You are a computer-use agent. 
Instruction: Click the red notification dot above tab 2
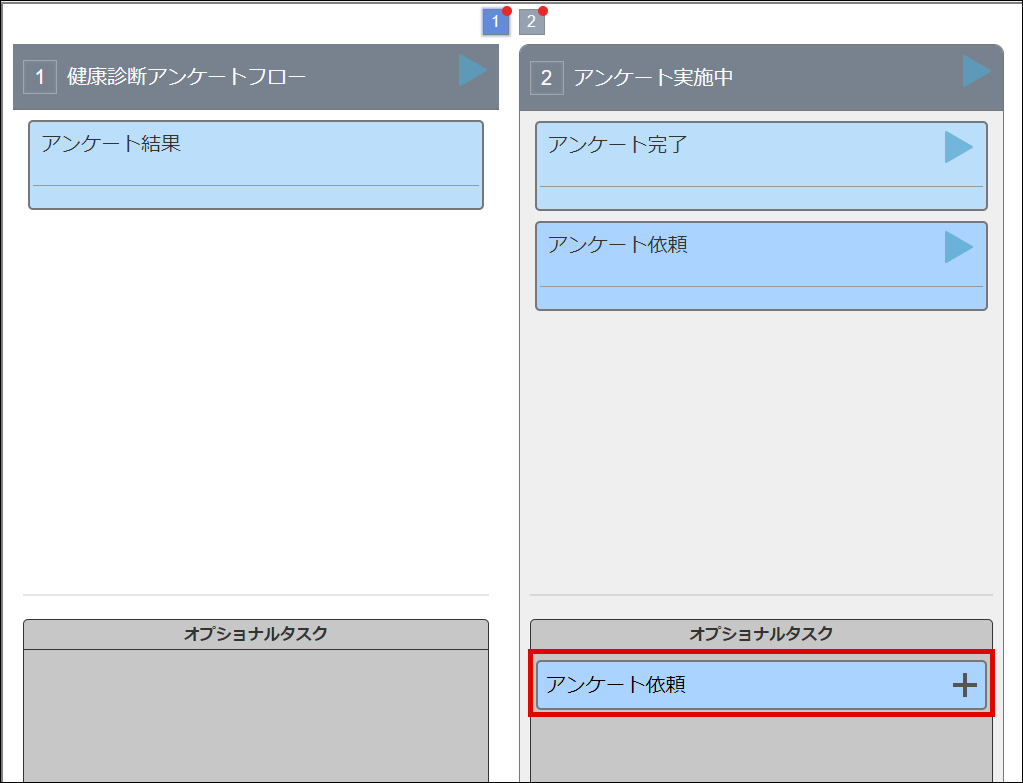pyautogui.click(x=542, y=9)
